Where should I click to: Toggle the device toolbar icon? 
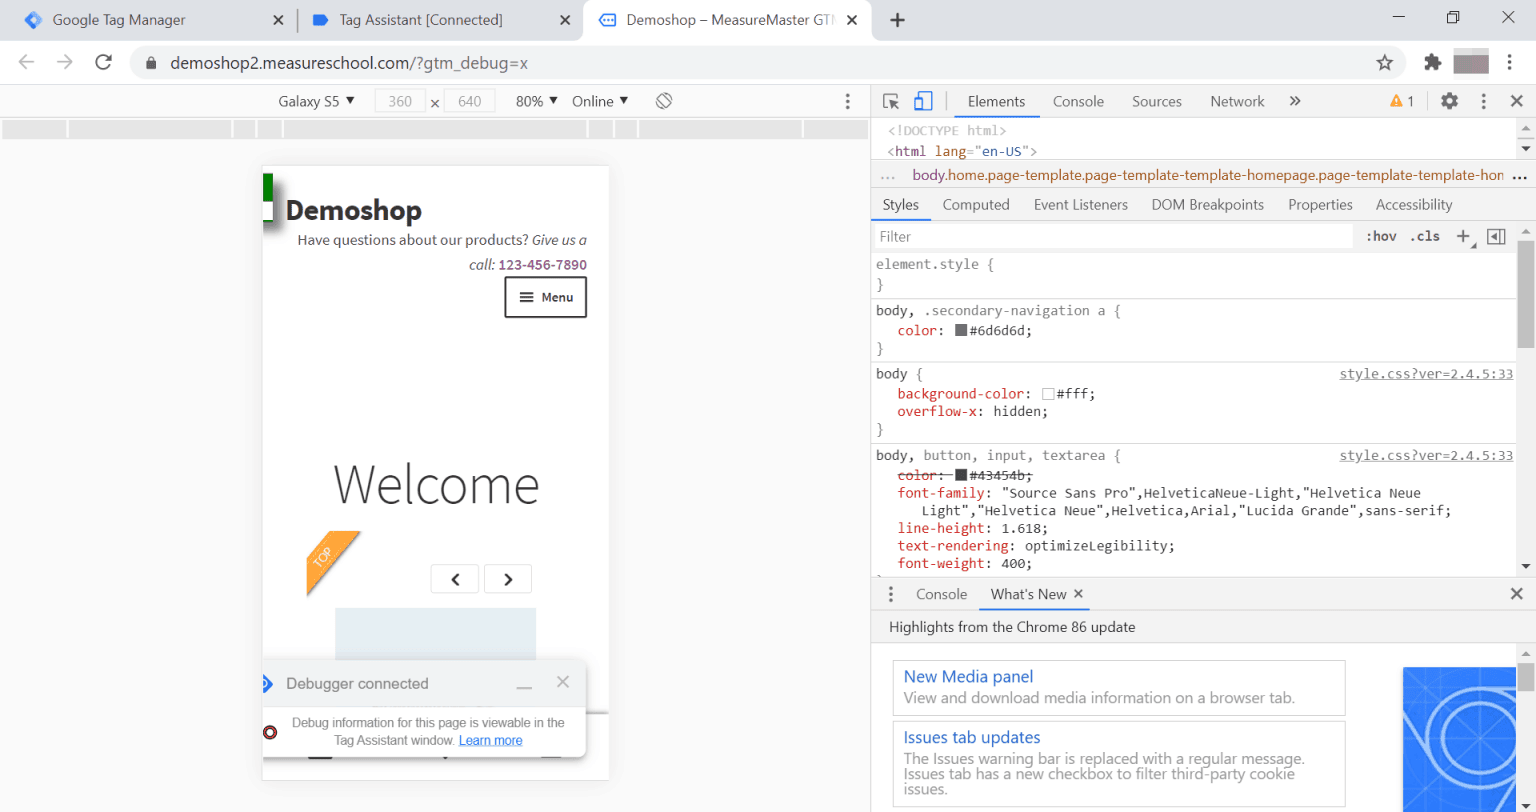(923, 101)
